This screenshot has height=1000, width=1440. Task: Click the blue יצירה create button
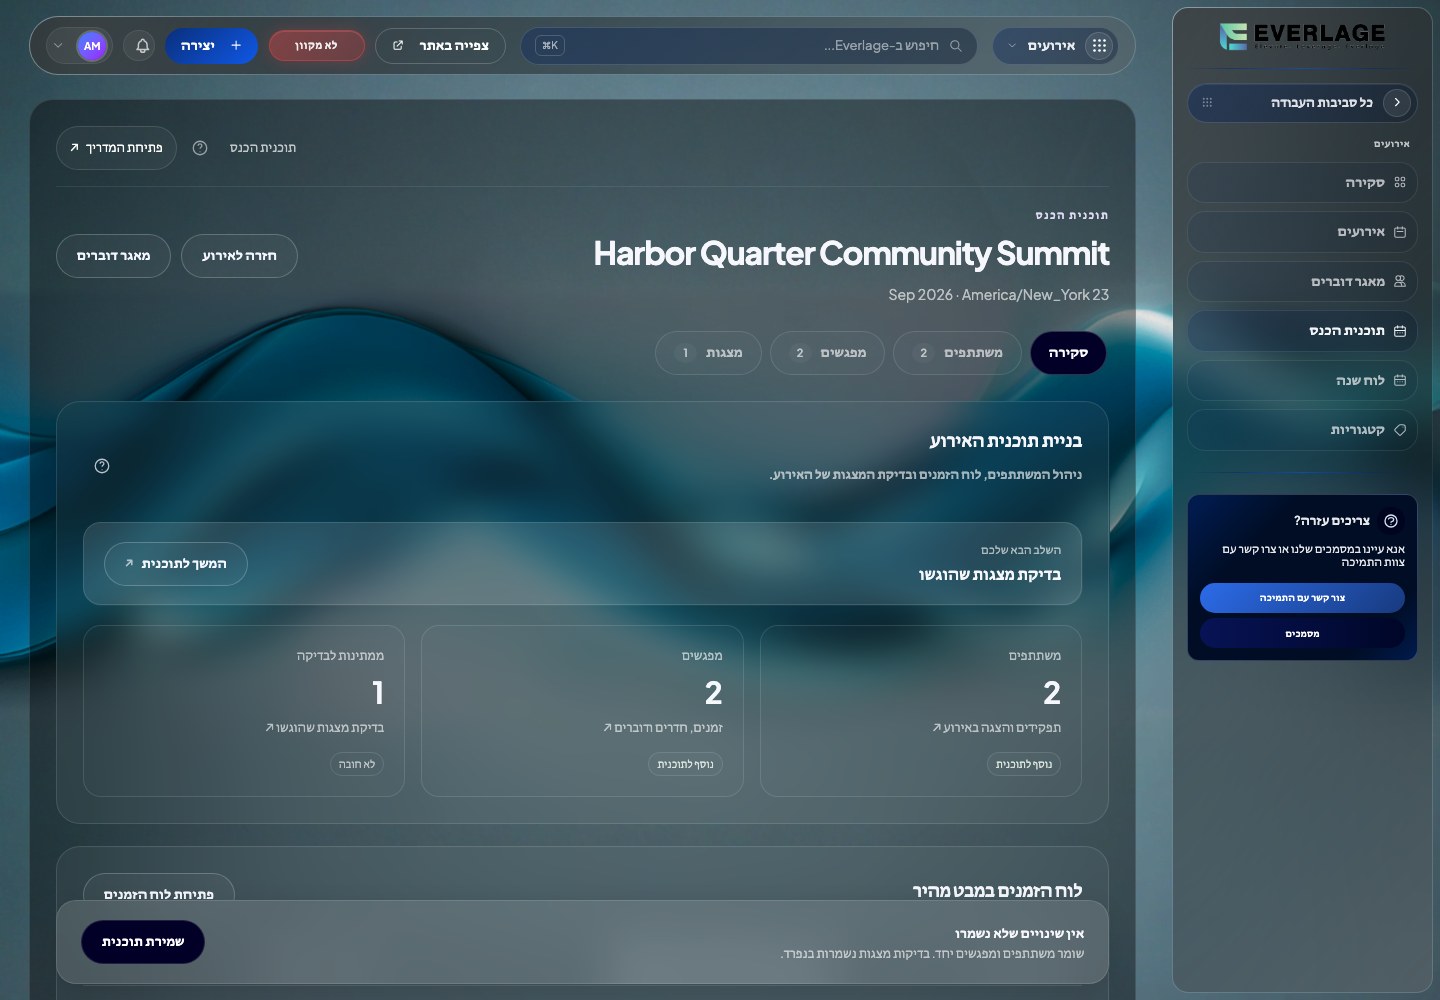tap(211, 46)
